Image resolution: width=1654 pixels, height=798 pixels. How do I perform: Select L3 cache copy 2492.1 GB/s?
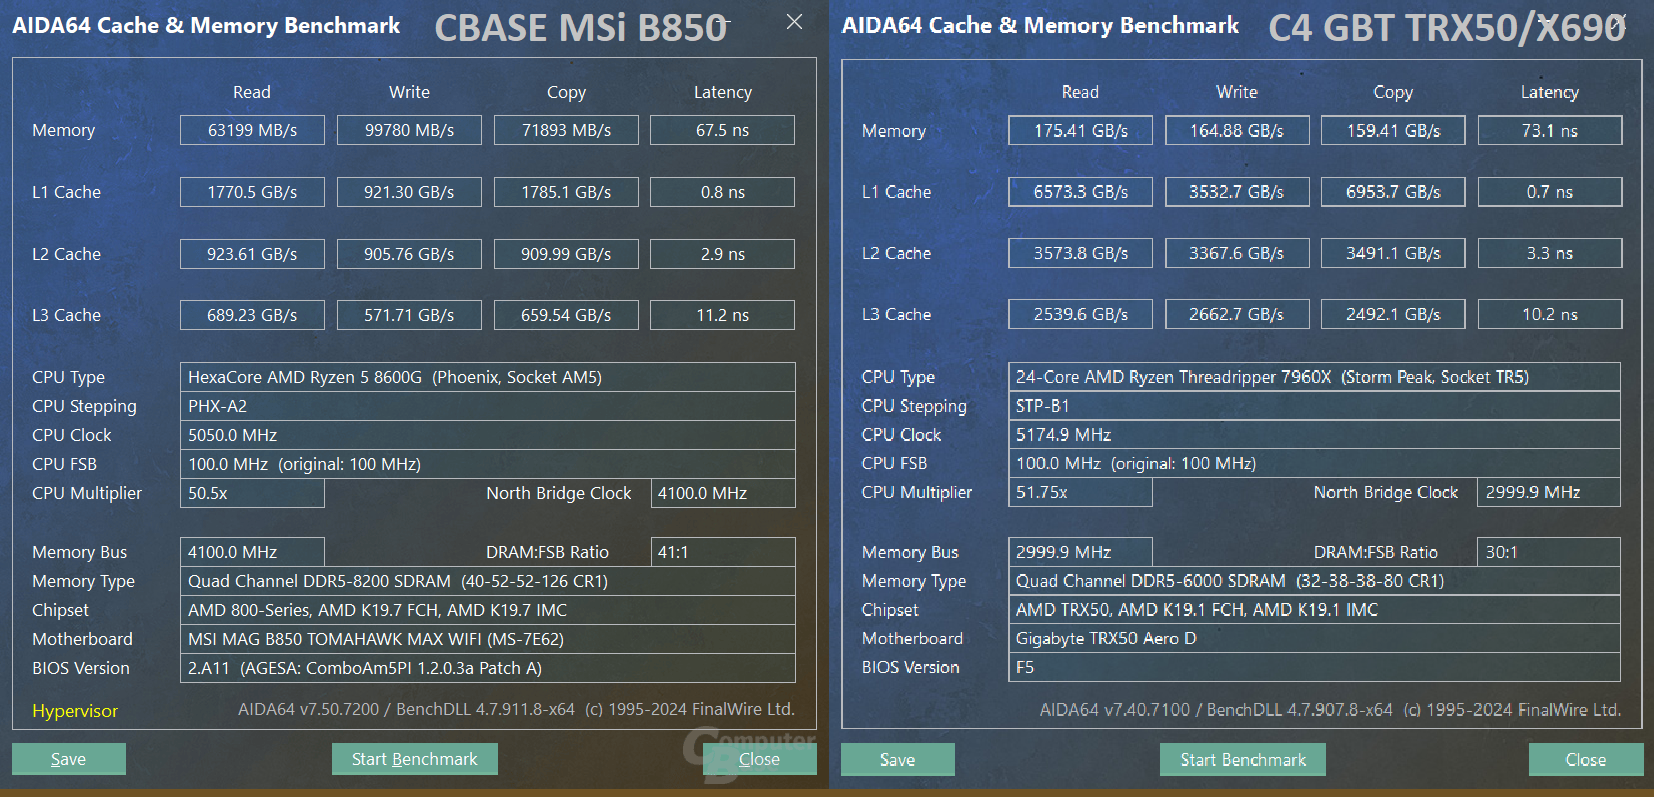(x=1393, y=314)
